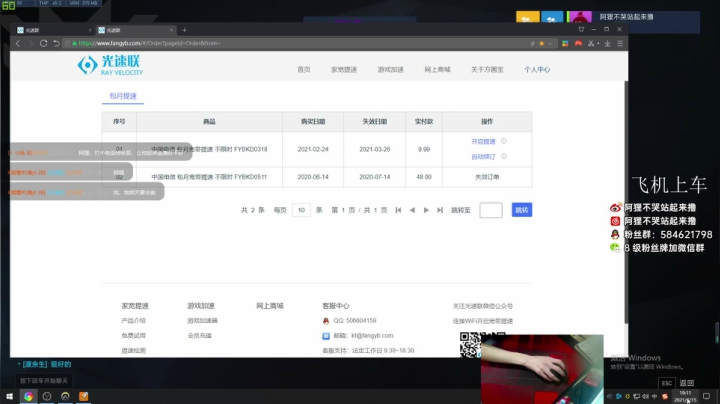Open the 个人中心 navigation item
Image resolution: width=720 pixels, height=404 pixels.
tap(537, 70)
